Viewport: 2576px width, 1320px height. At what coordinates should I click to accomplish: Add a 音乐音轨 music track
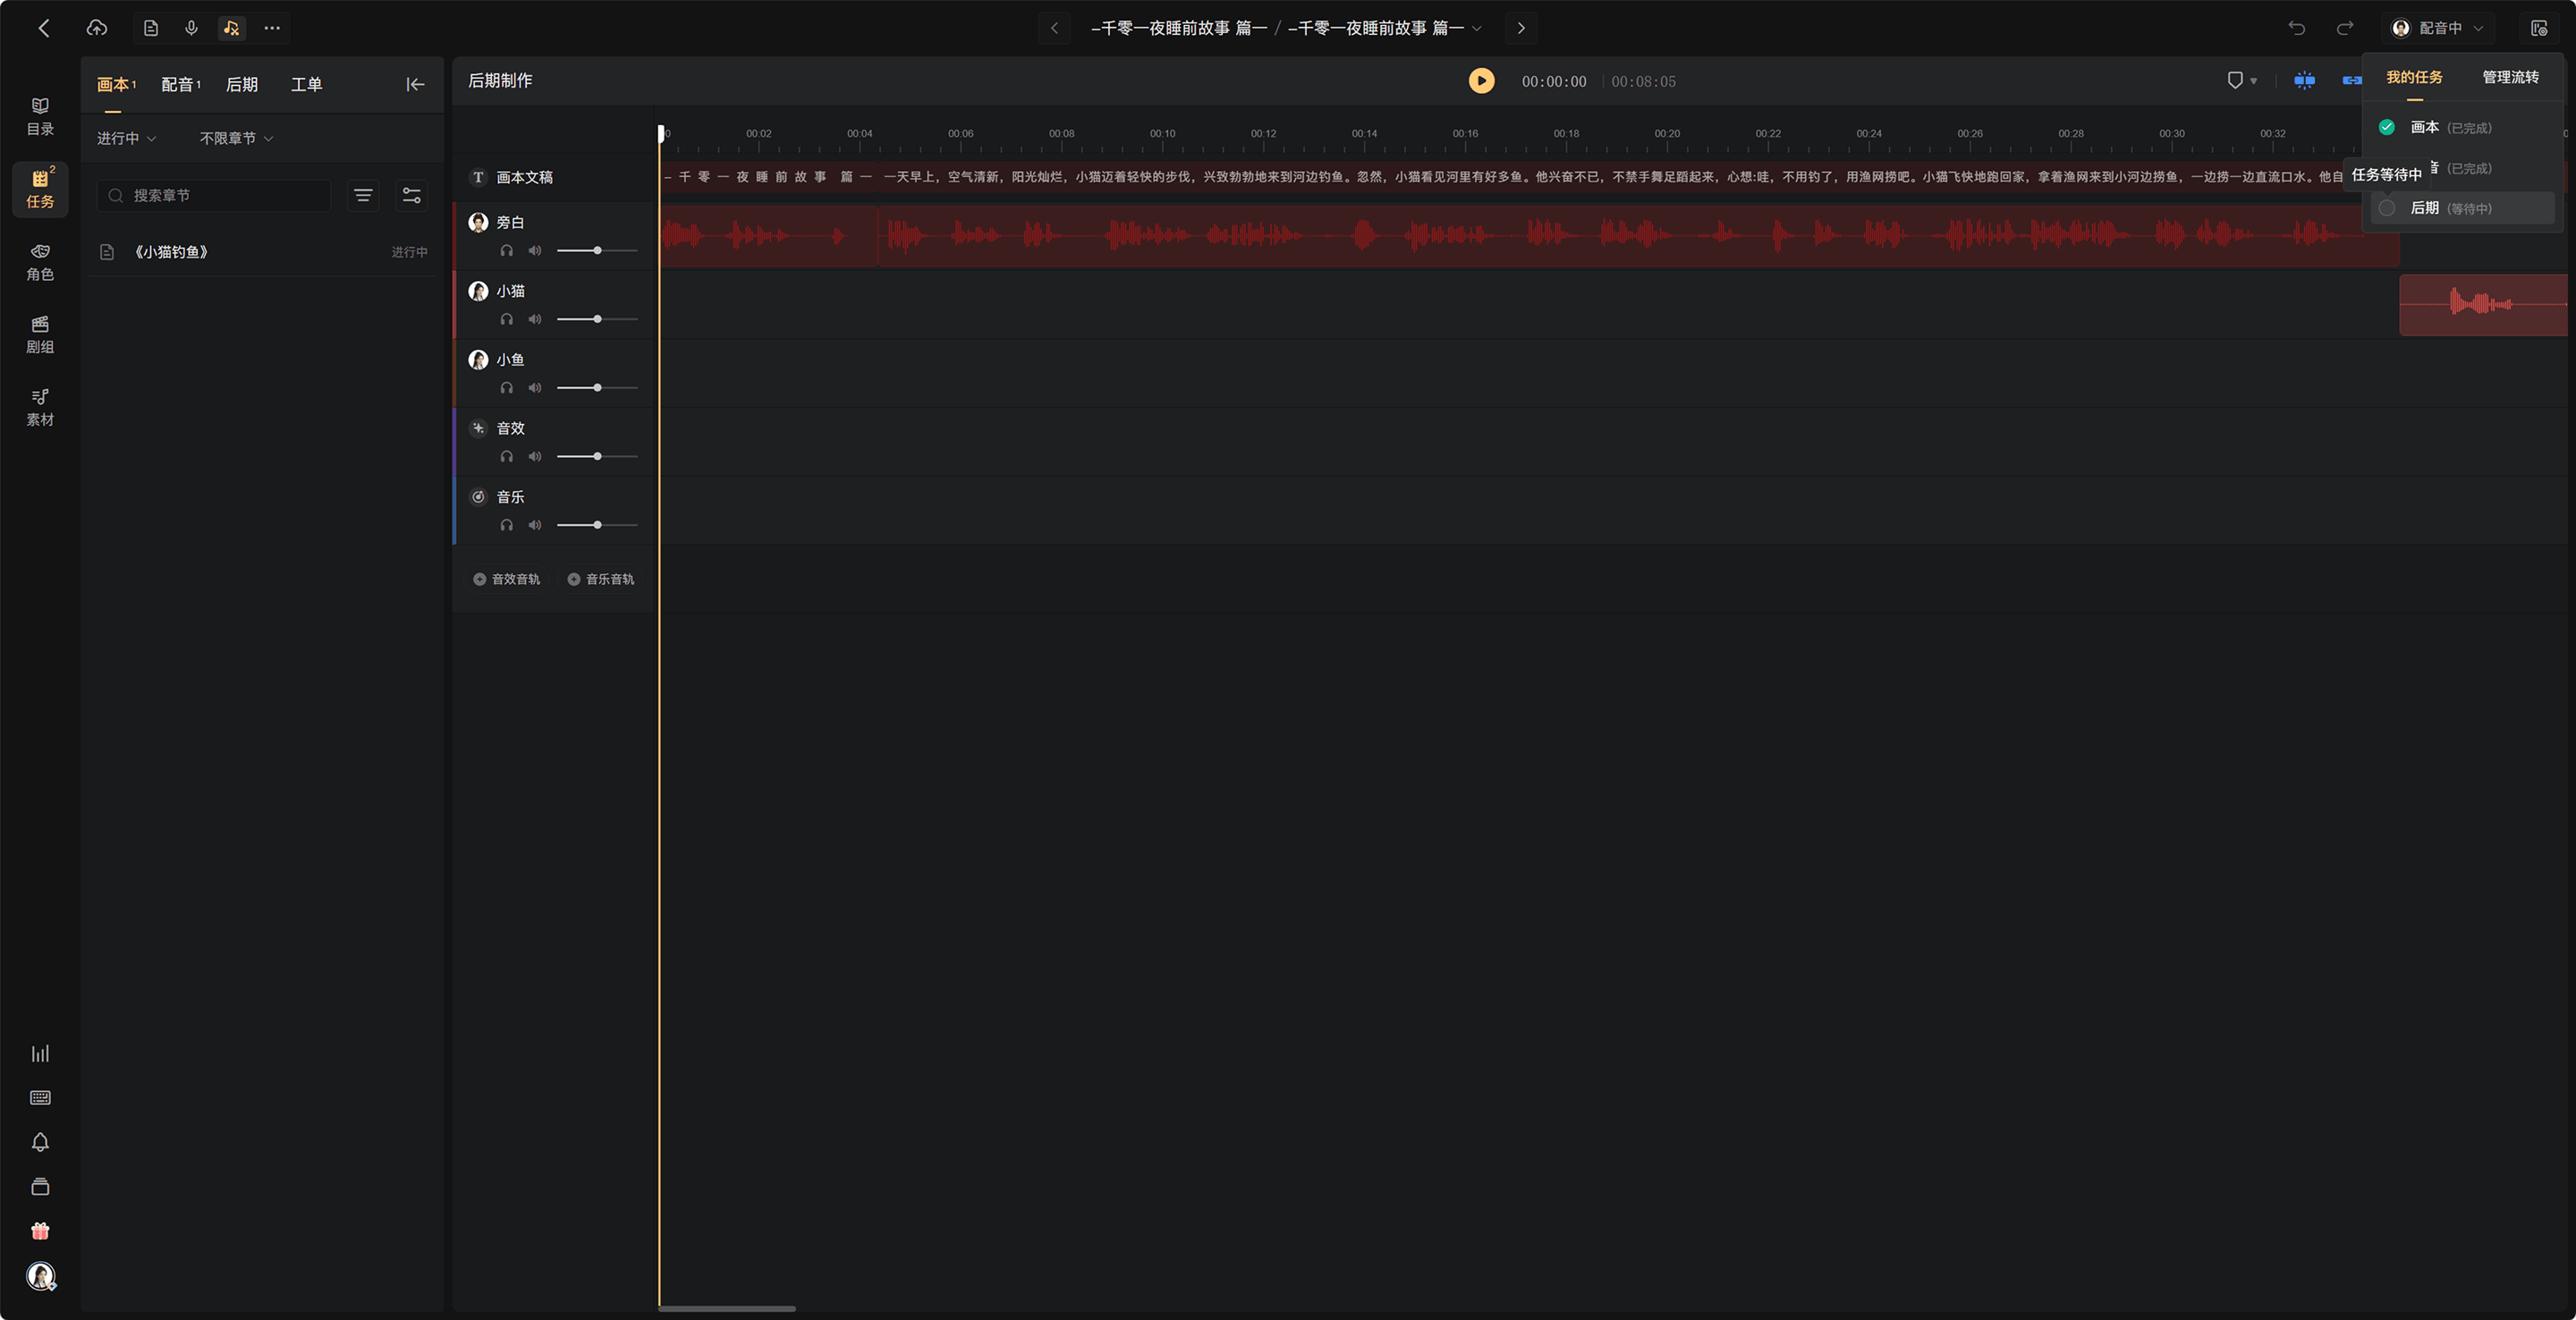click(600, 579)
